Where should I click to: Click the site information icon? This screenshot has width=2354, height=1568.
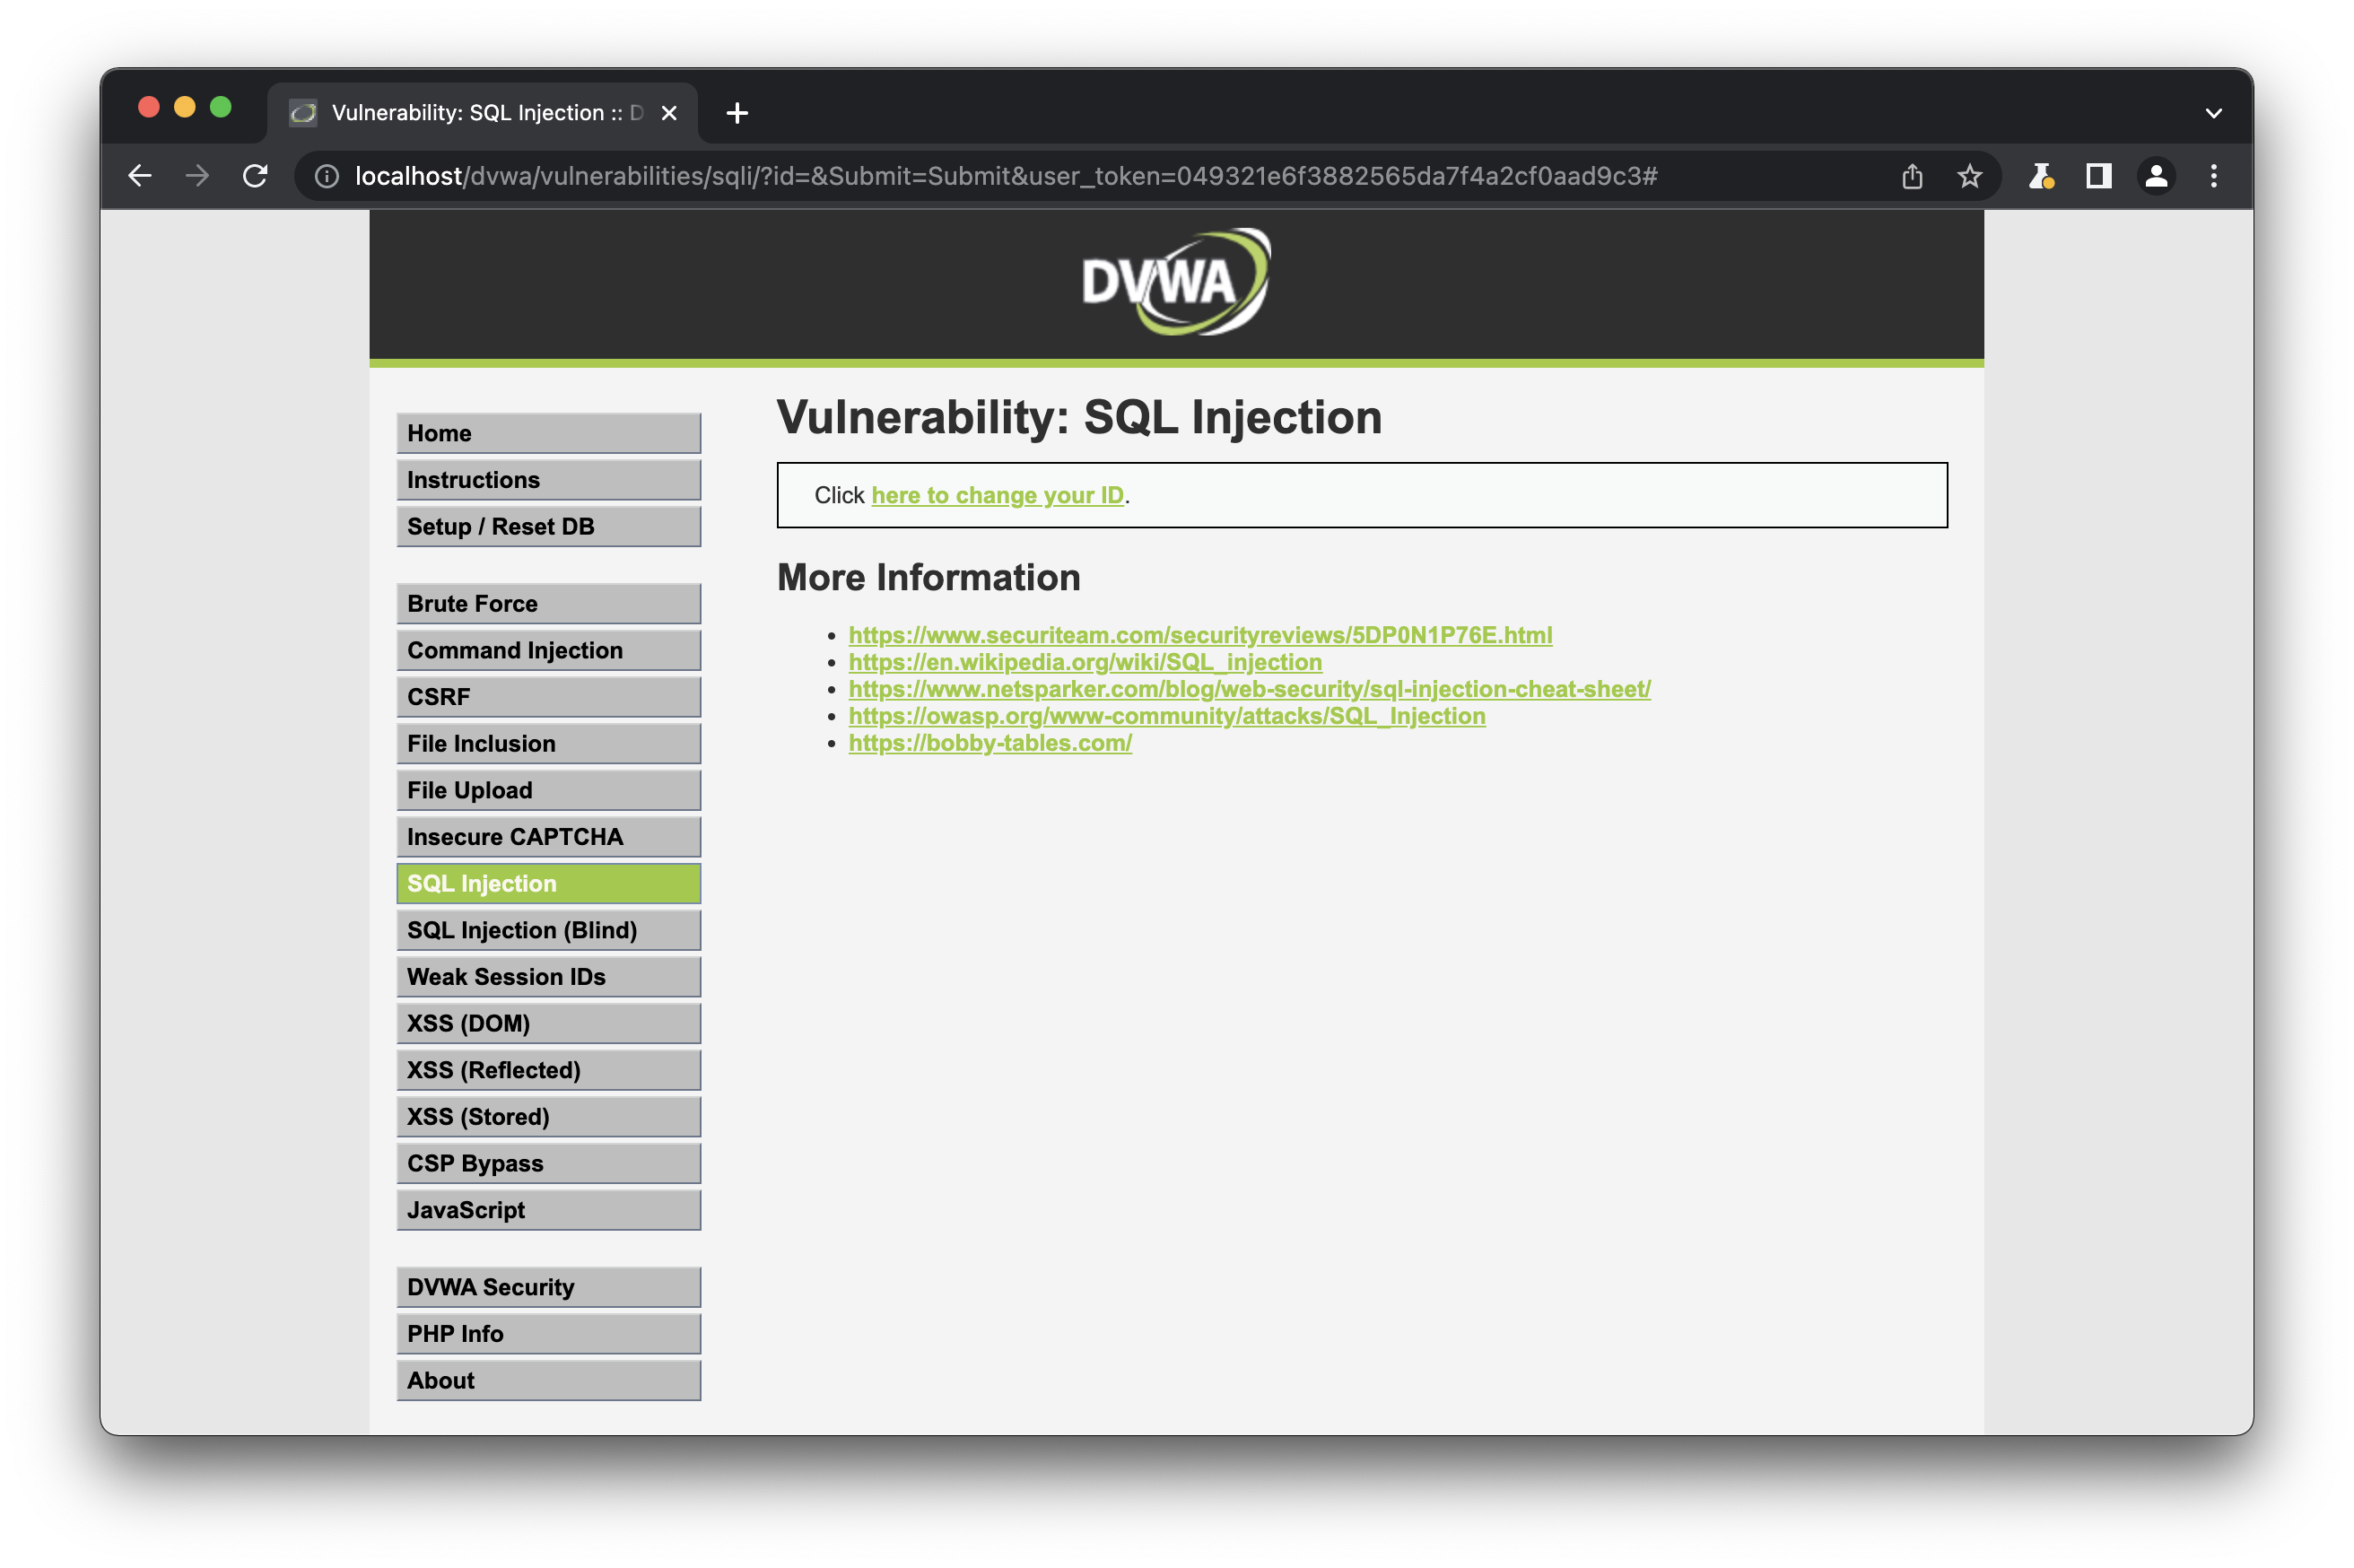(326, 176)
